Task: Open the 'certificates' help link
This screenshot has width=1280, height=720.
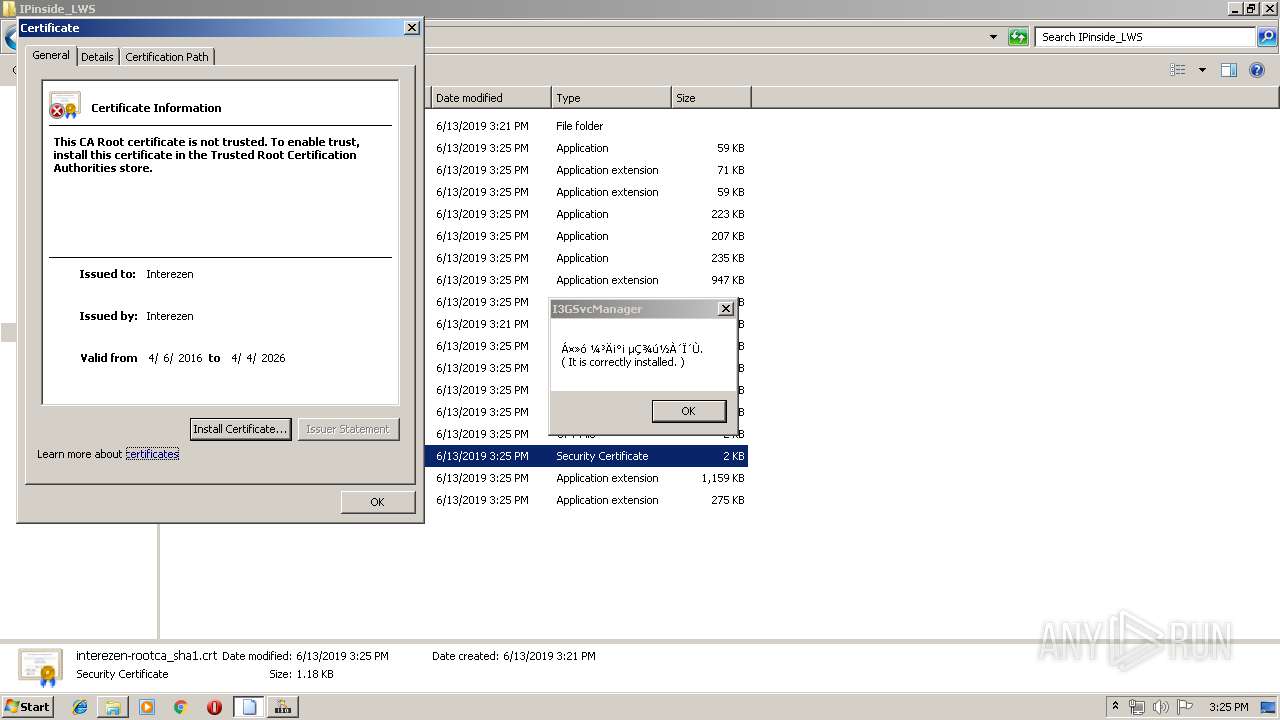Action: (x=152, y=454)
